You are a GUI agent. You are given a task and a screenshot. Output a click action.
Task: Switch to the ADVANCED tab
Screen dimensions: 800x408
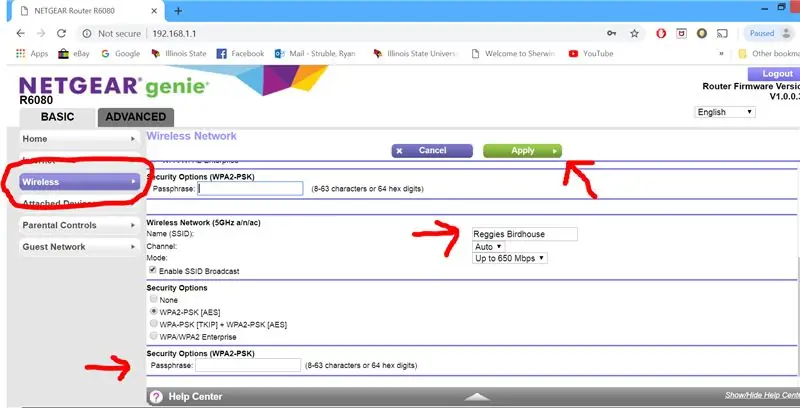point(136,117)
